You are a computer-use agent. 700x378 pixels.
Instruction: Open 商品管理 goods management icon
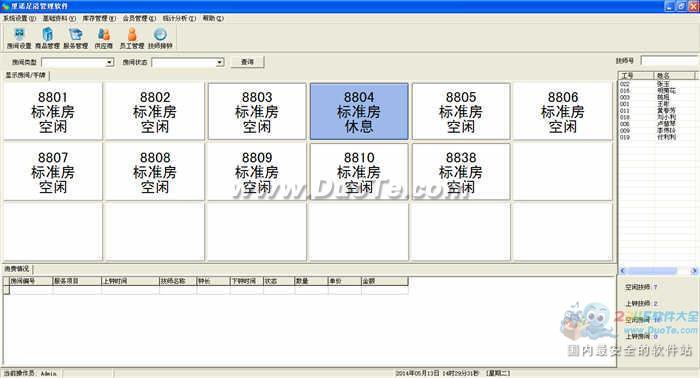(x=47, y=38)
